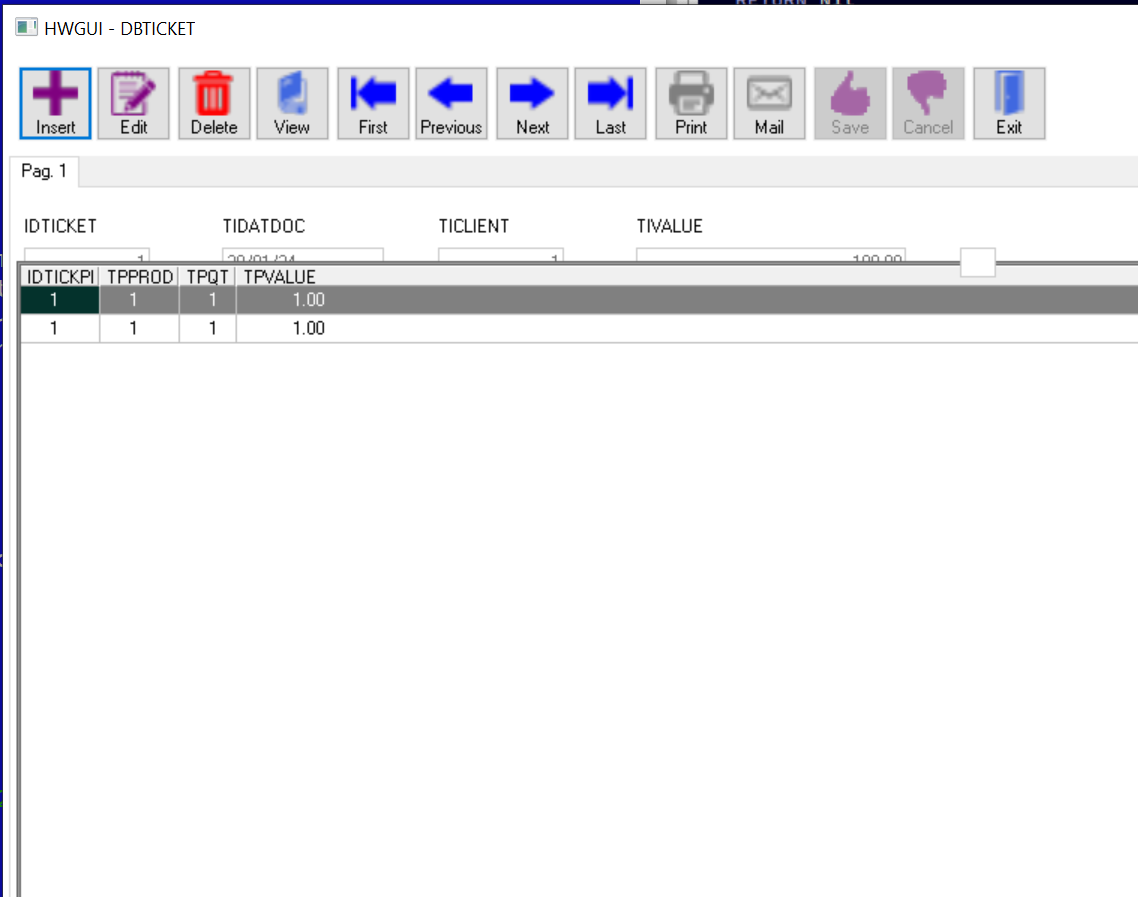Click the IDTICKET input field
1138x897 pixels.
[x=87, y=255]
